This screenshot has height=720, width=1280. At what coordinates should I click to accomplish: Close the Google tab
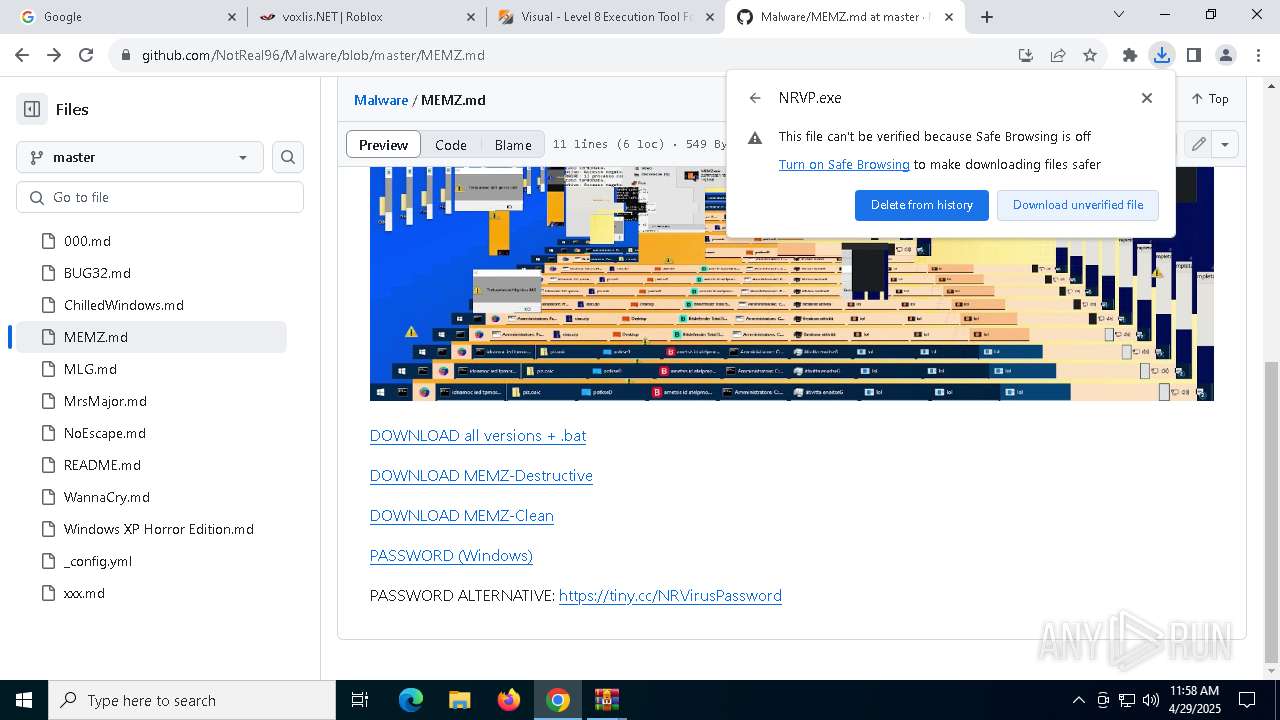click(x=232, y=17)
